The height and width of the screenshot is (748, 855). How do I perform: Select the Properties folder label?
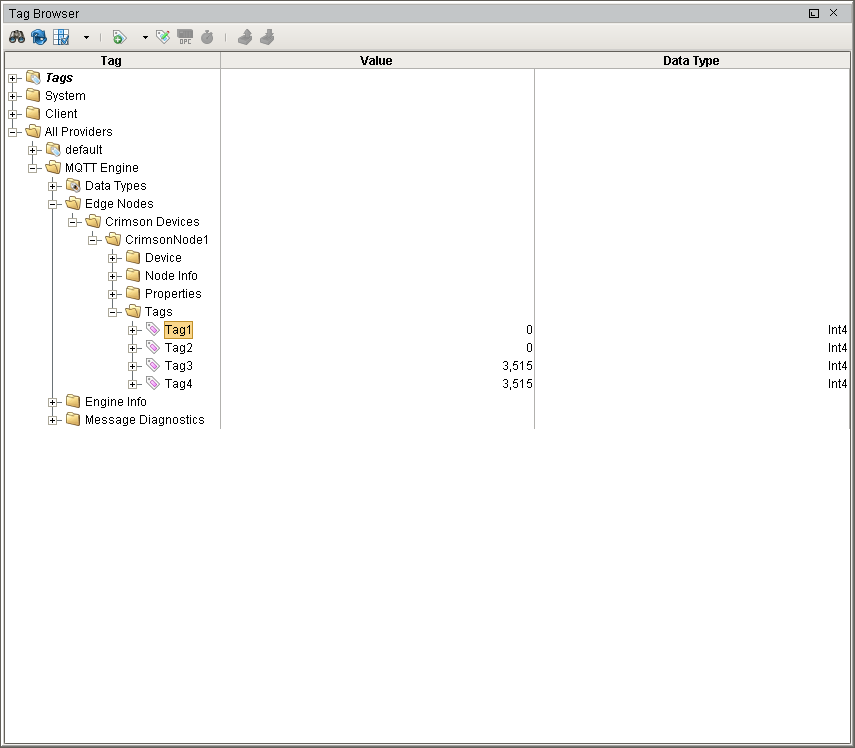(173, 294)
